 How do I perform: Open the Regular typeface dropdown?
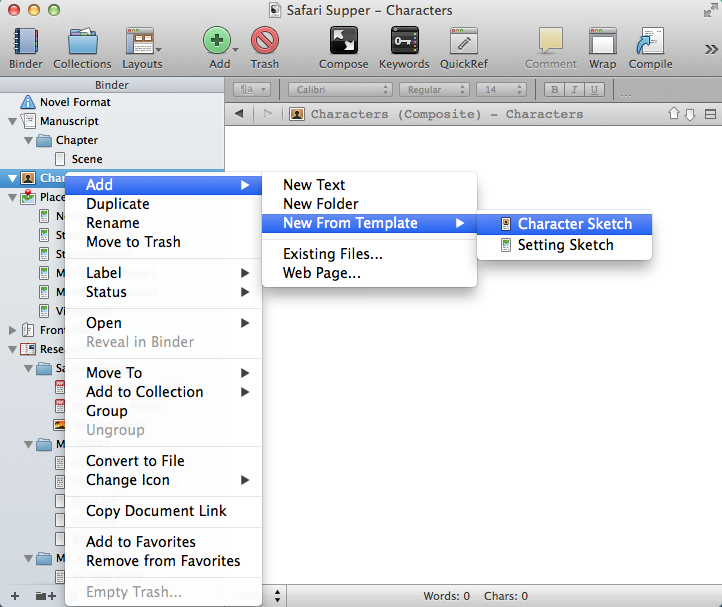pos(434,90)
